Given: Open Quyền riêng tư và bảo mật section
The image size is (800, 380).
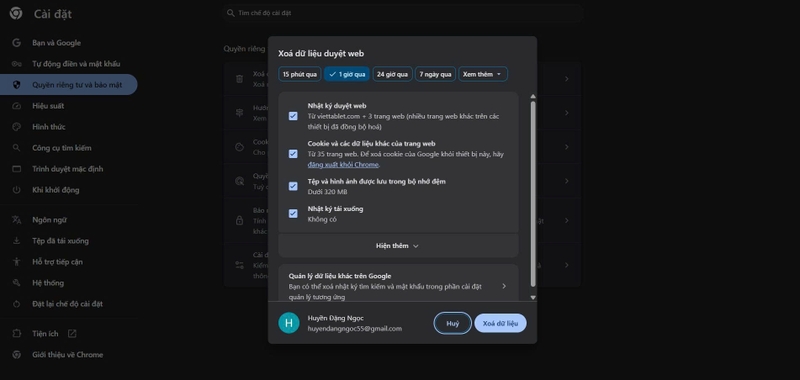Looking at the screenshot, I should tap(68, 85).
